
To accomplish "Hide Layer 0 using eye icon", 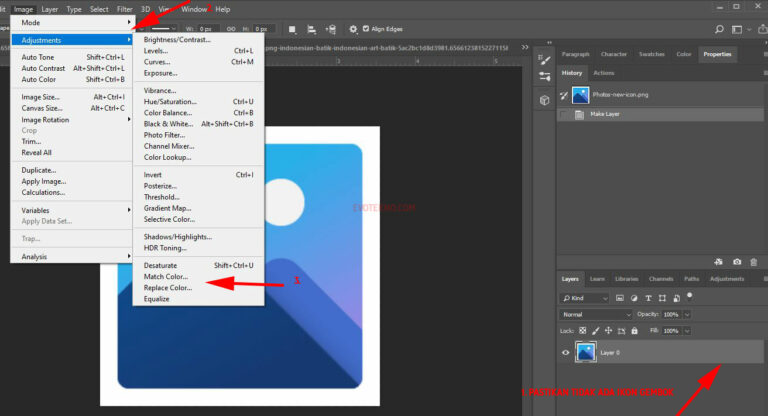I will pyautogui.click(x=566, y=352).
